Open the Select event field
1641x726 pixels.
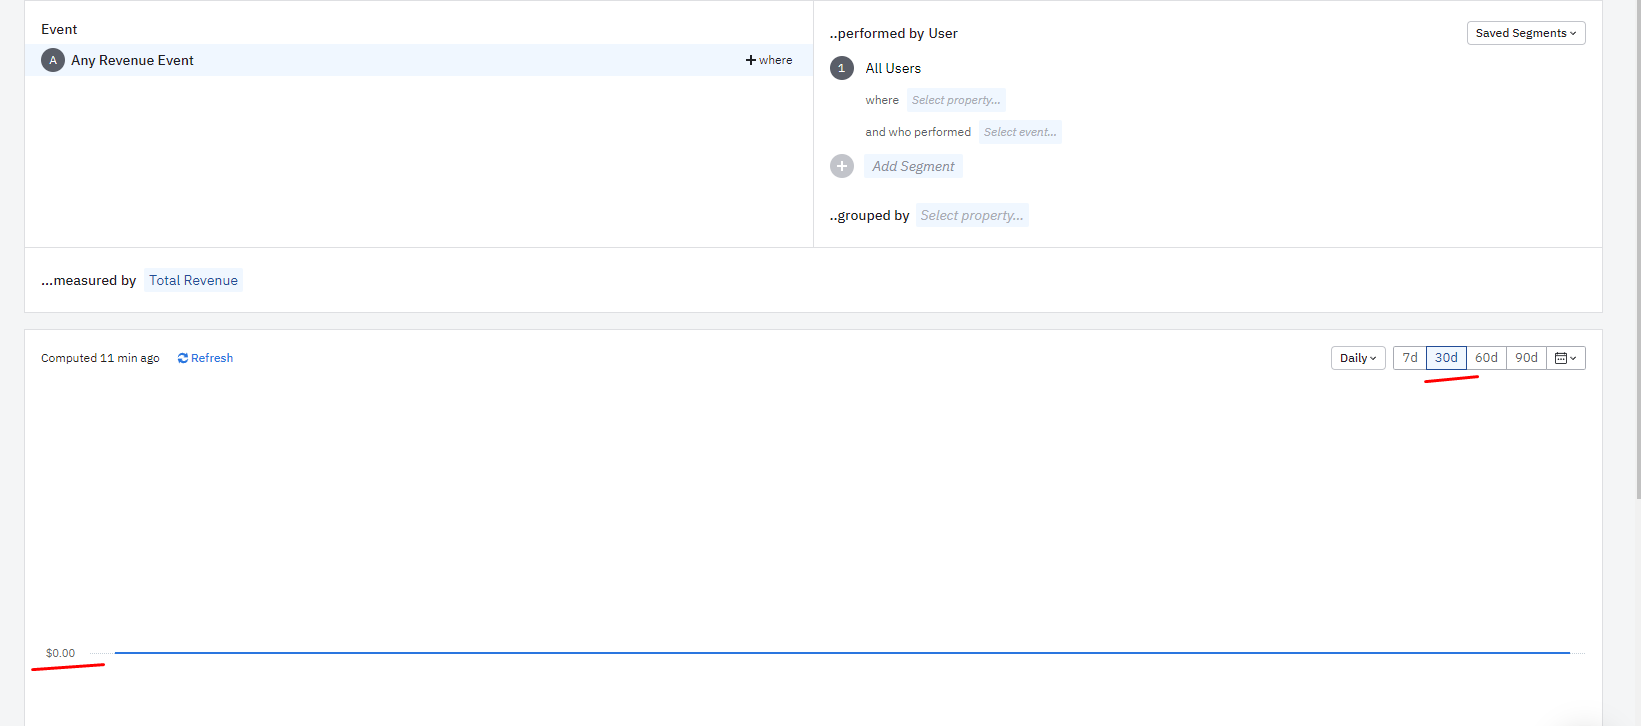(x=1020, y=132)
